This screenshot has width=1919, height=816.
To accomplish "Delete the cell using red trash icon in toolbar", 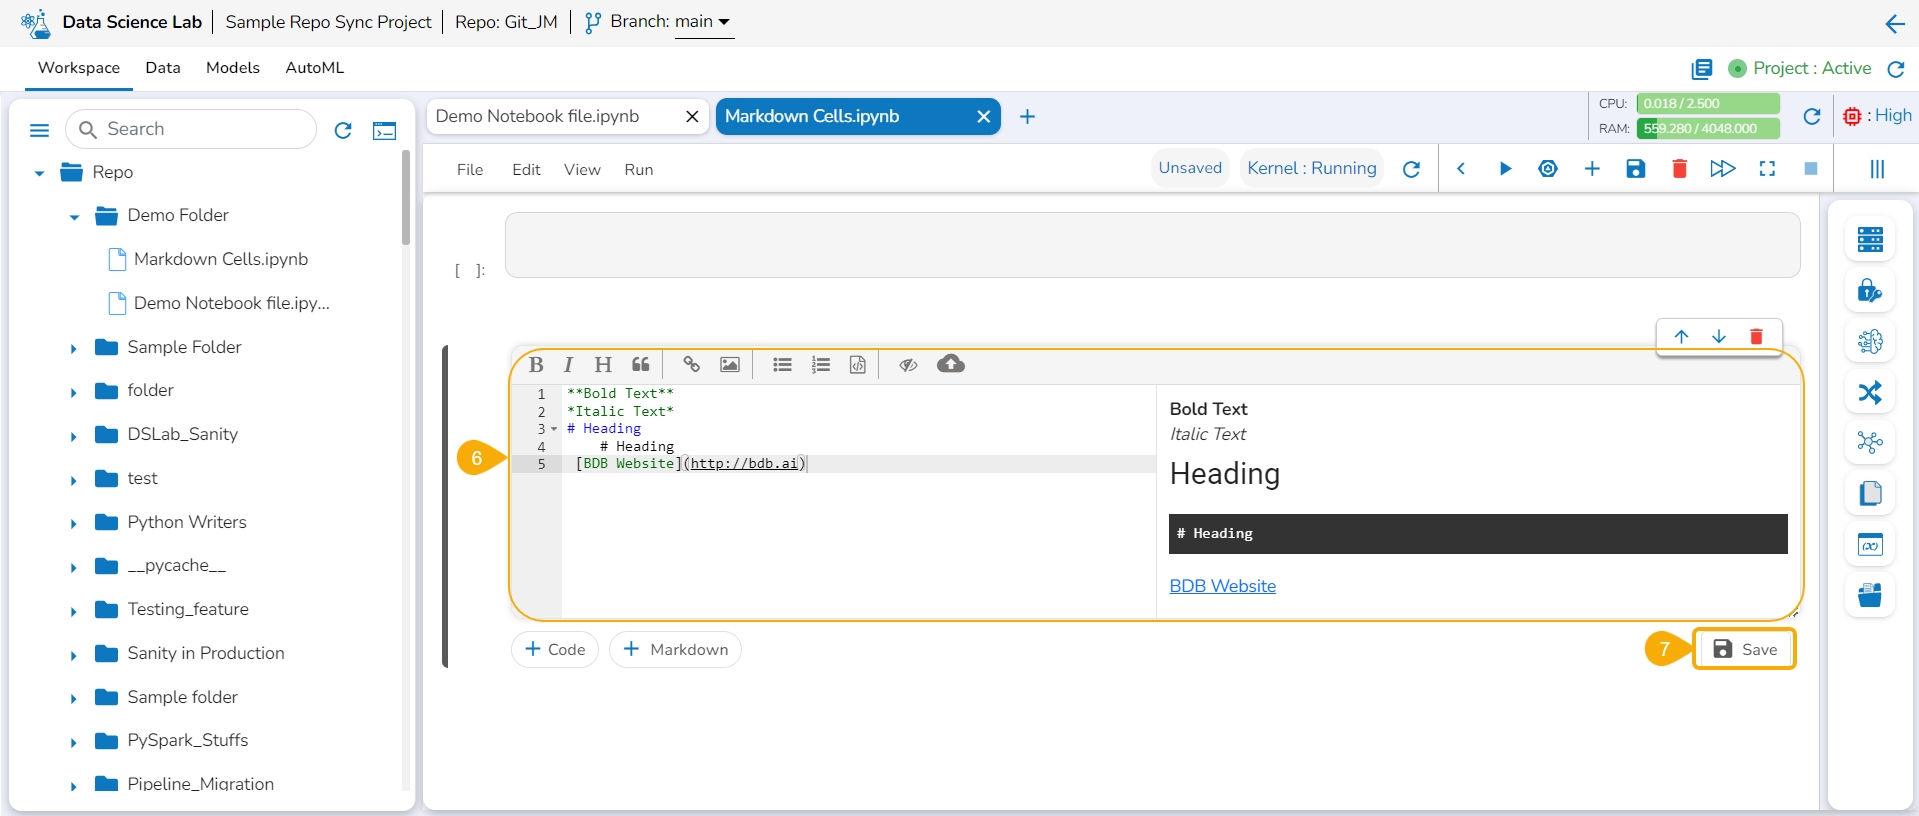I will 1679,169.
